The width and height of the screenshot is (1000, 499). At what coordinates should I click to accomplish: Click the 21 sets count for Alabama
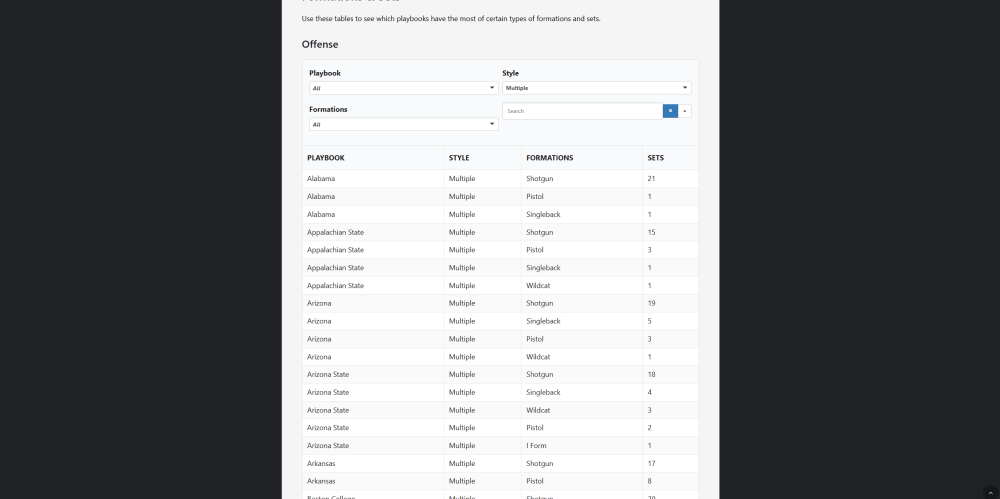pyautogui.click(x=652, y=179)
